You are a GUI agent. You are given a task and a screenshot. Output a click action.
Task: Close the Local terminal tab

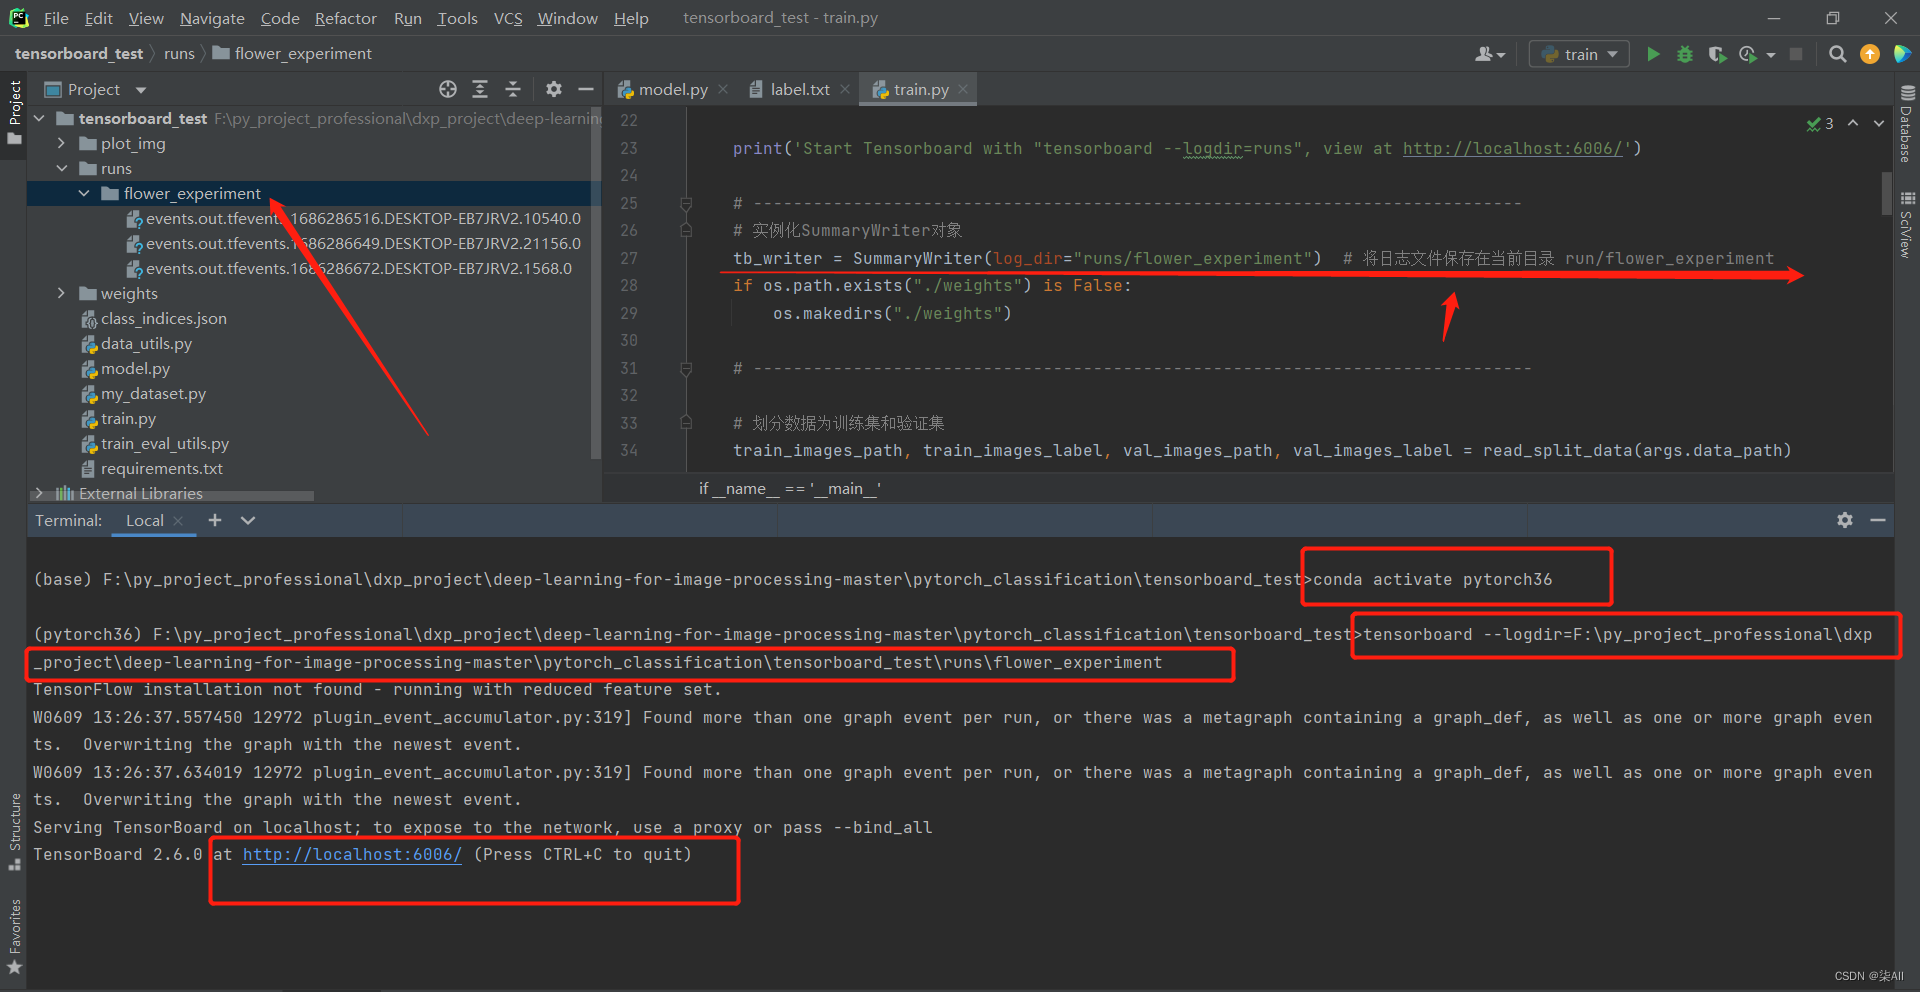pyautogui.click(x=178, y=520)
